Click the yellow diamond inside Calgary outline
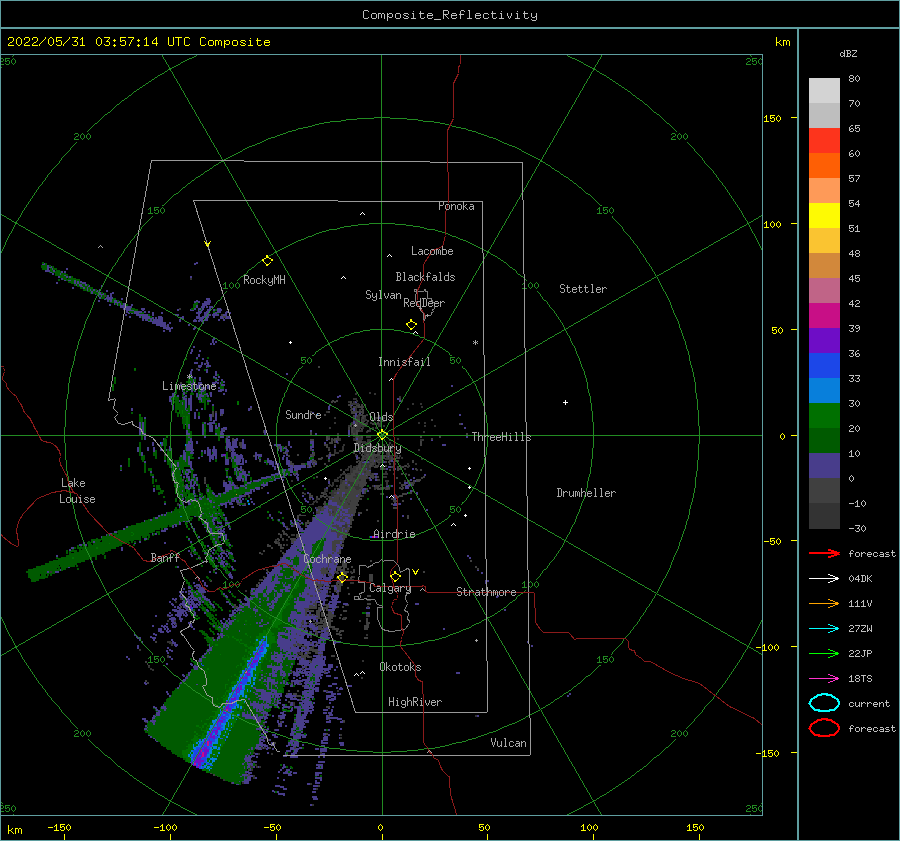The height and width of the screenshot is (841, 900). 395,576
